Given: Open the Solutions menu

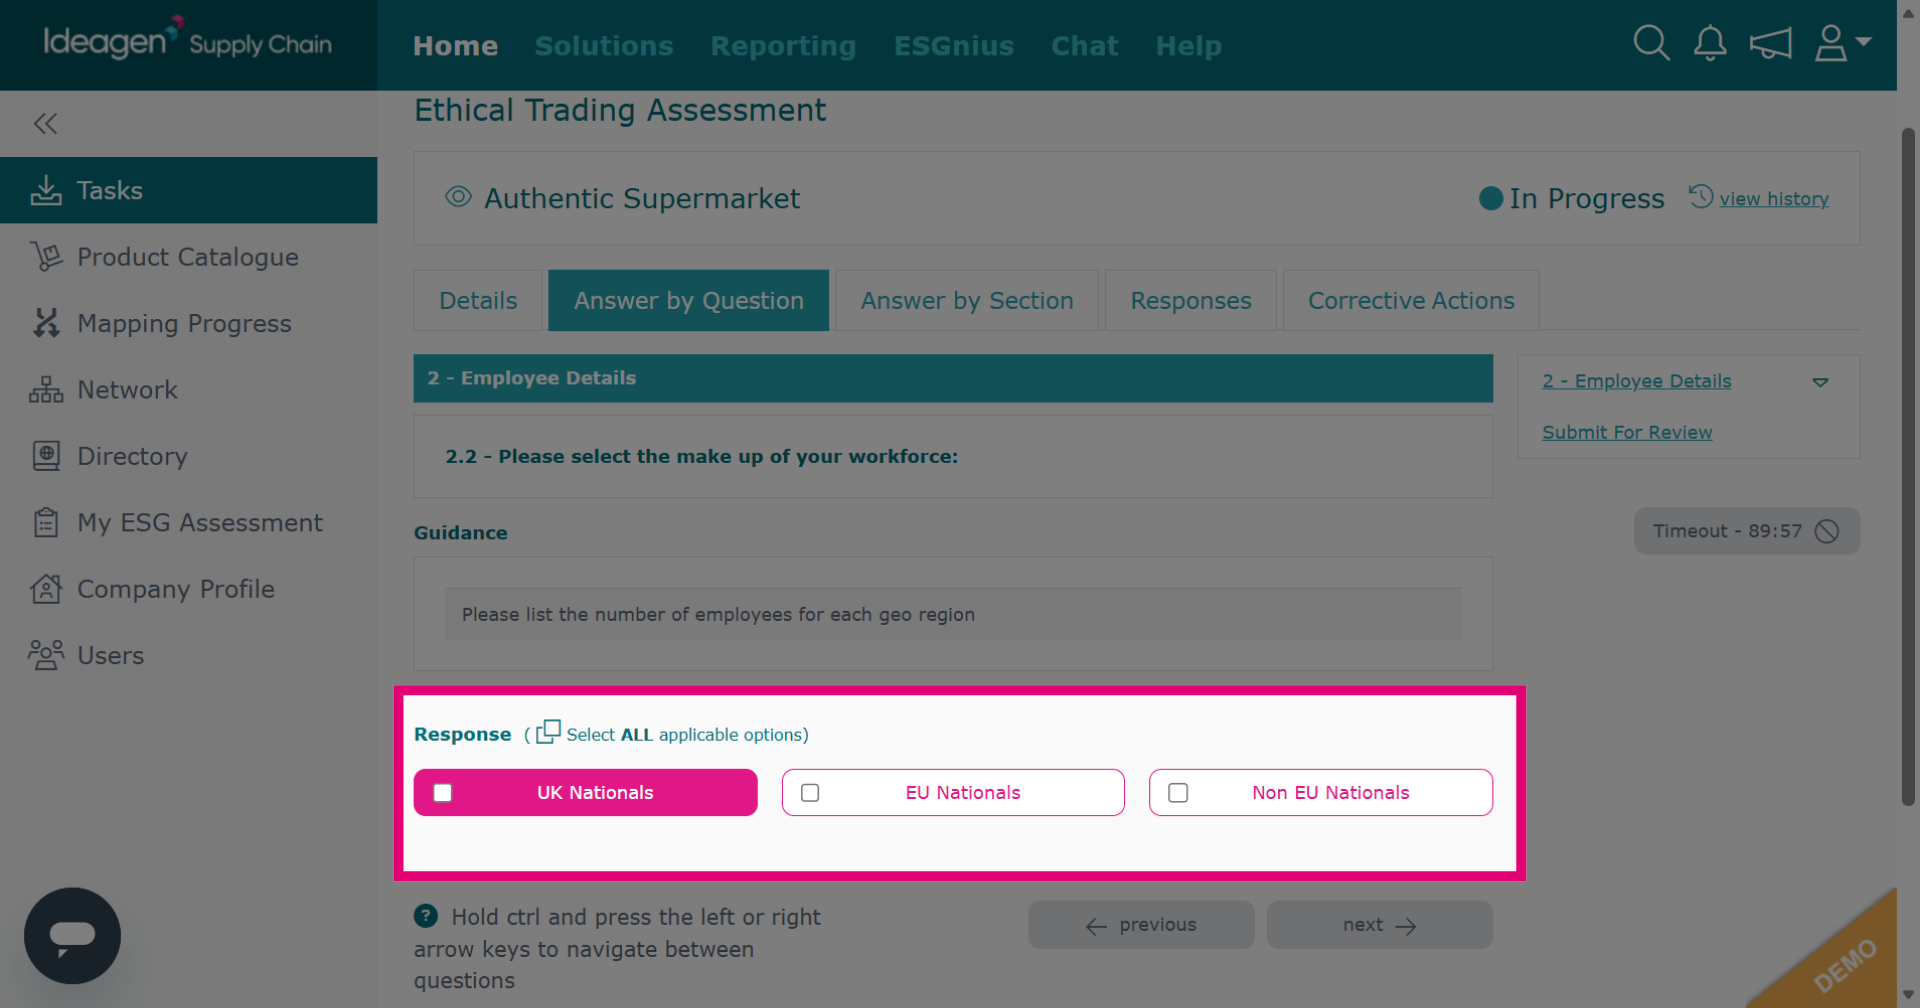Looking at the screenshot, I should tap(604, 46).
